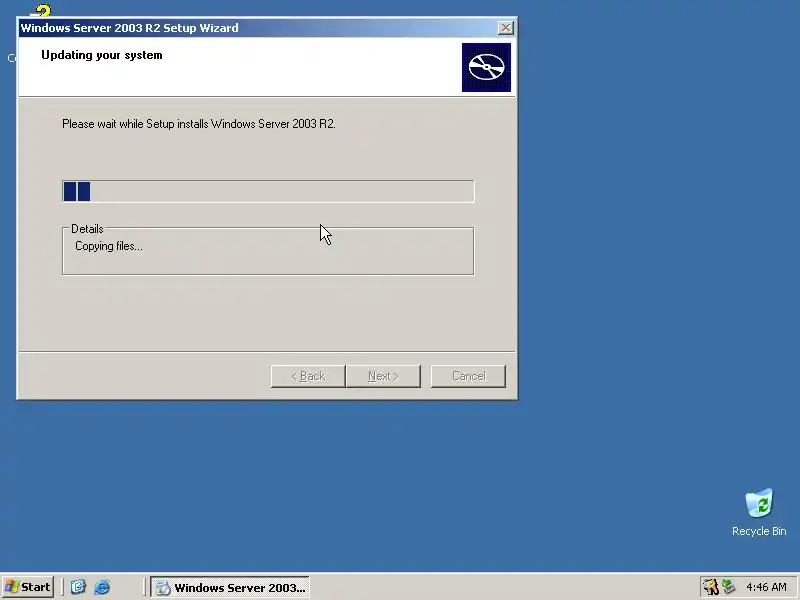The width and height of the screenshot is (800, 600).
Task: Click the Setup Wizard title bar
Action: [x=258, y=28]
